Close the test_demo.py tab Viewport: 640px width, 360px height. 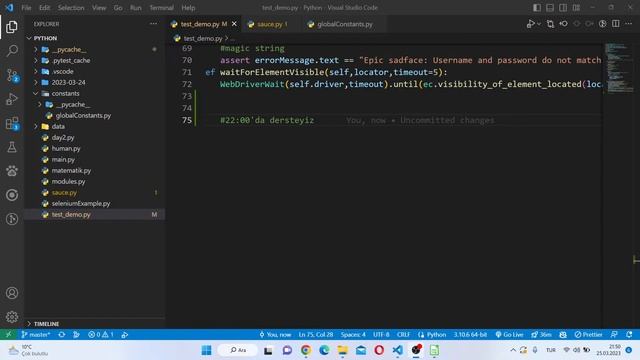[234, 24]
